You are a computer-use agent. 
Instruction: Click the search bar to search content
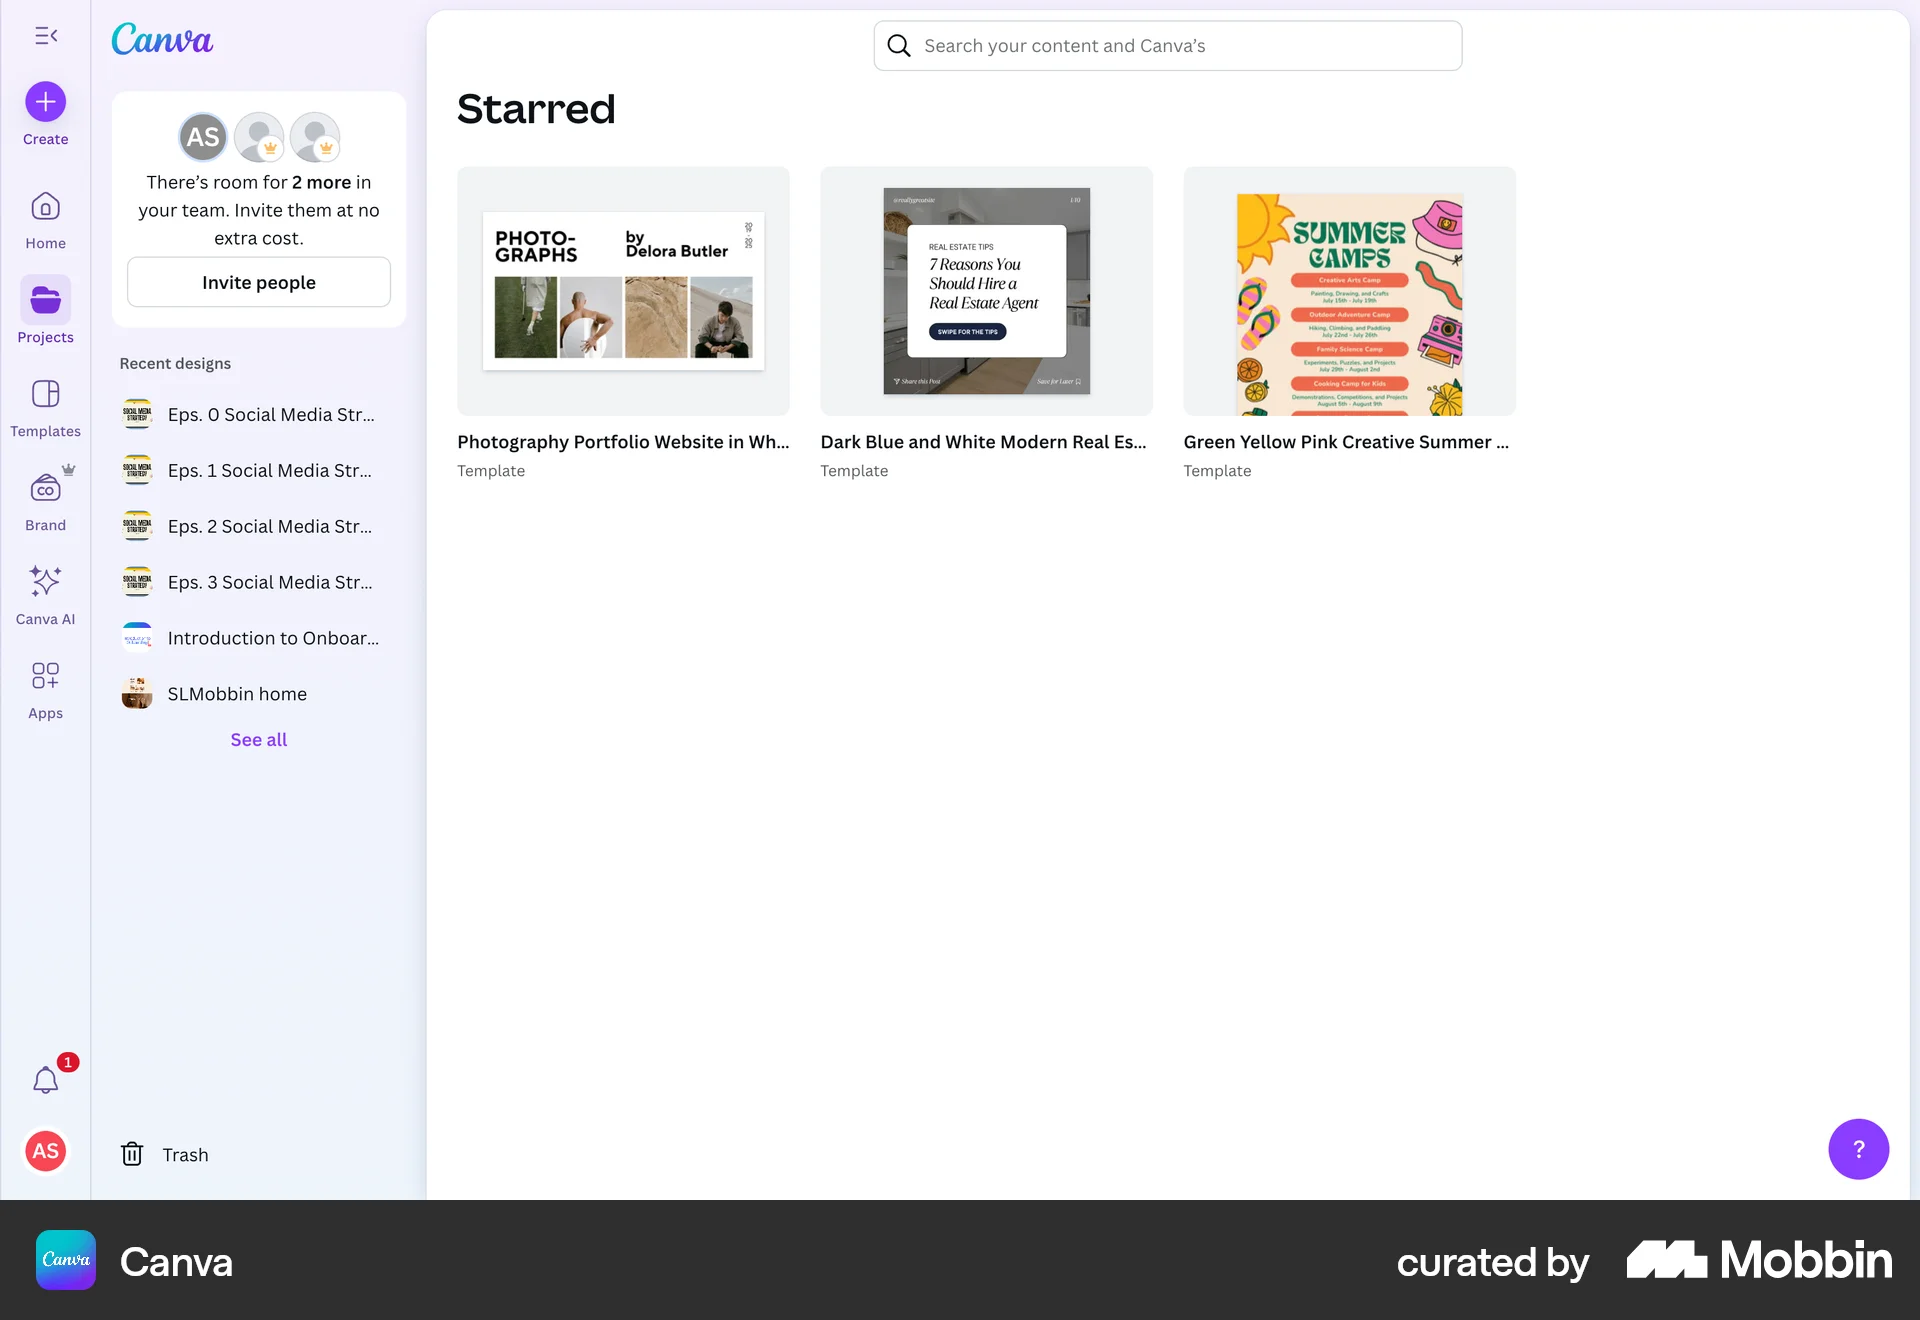1166,45
